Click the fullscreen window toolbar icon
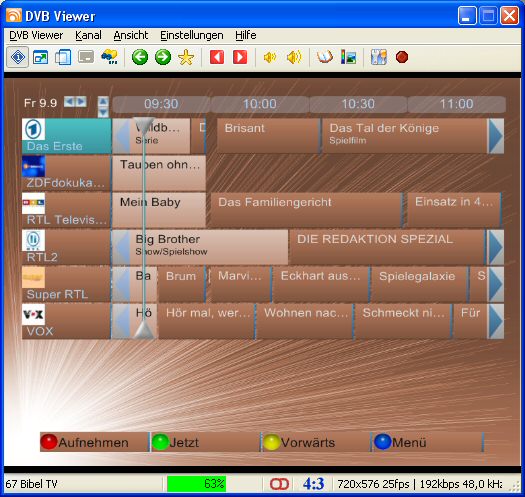The image size is (525, 497). coord(41,57)
